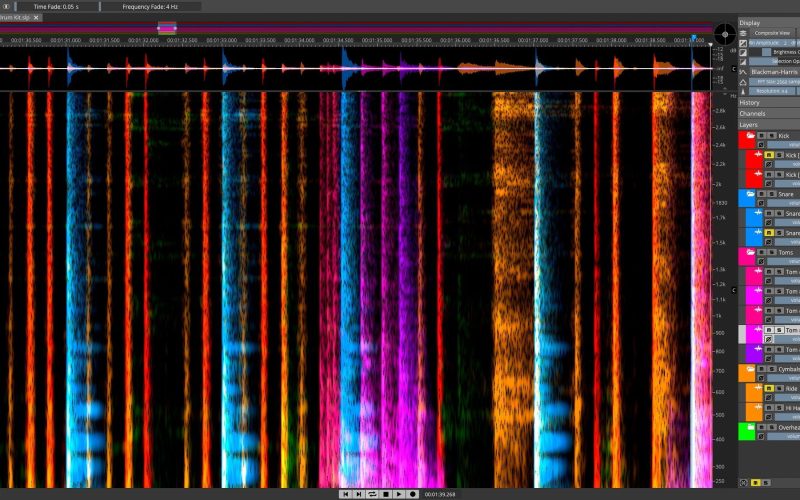Click the resolution refinement icon
Screen dimensions: 800x500
[x=743, y=91]
